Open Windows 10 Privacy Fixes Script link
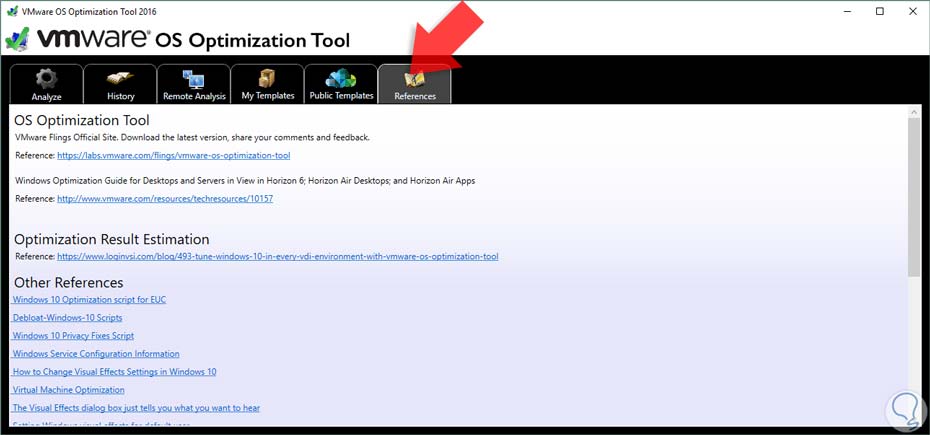930x435 pixels. click(x=73, y=335)
